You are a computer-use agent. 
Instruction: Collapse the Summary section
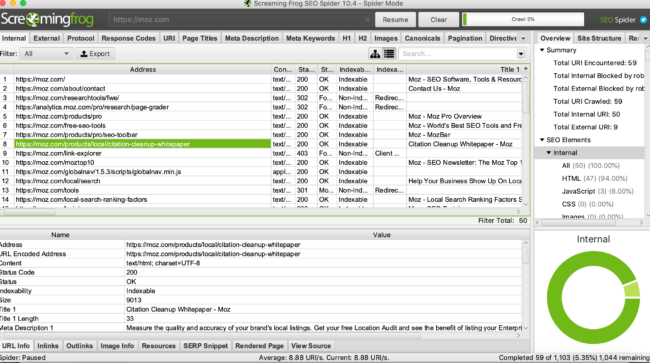coord(542,50)
